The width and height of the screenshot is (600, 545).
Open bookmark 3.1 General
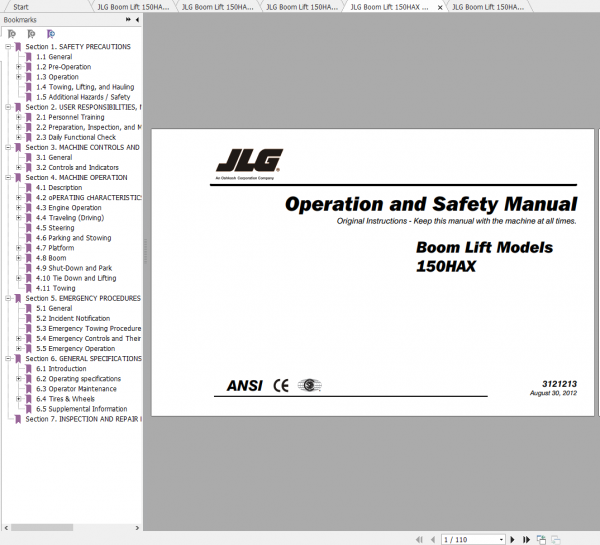pyautogui.click(x=54, y=157)
